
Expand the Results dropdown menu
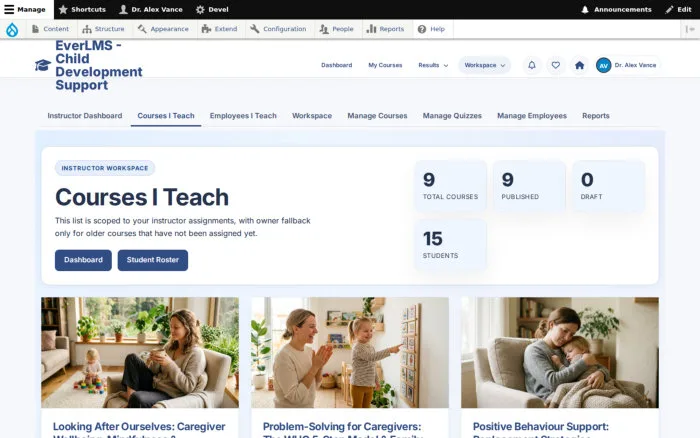[433, 65]
